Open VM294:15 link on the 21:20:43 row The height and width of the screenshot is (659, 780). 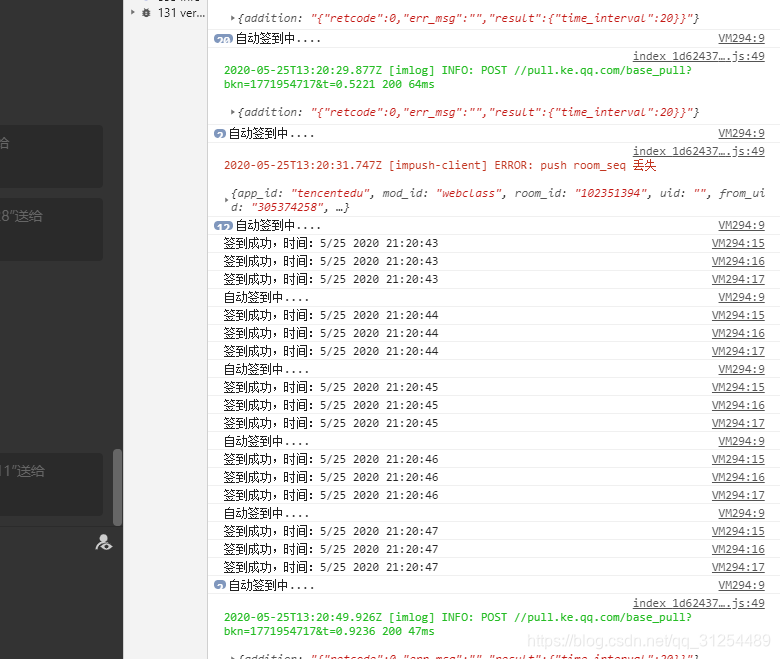pyautogui.click(x=738, y=243)
